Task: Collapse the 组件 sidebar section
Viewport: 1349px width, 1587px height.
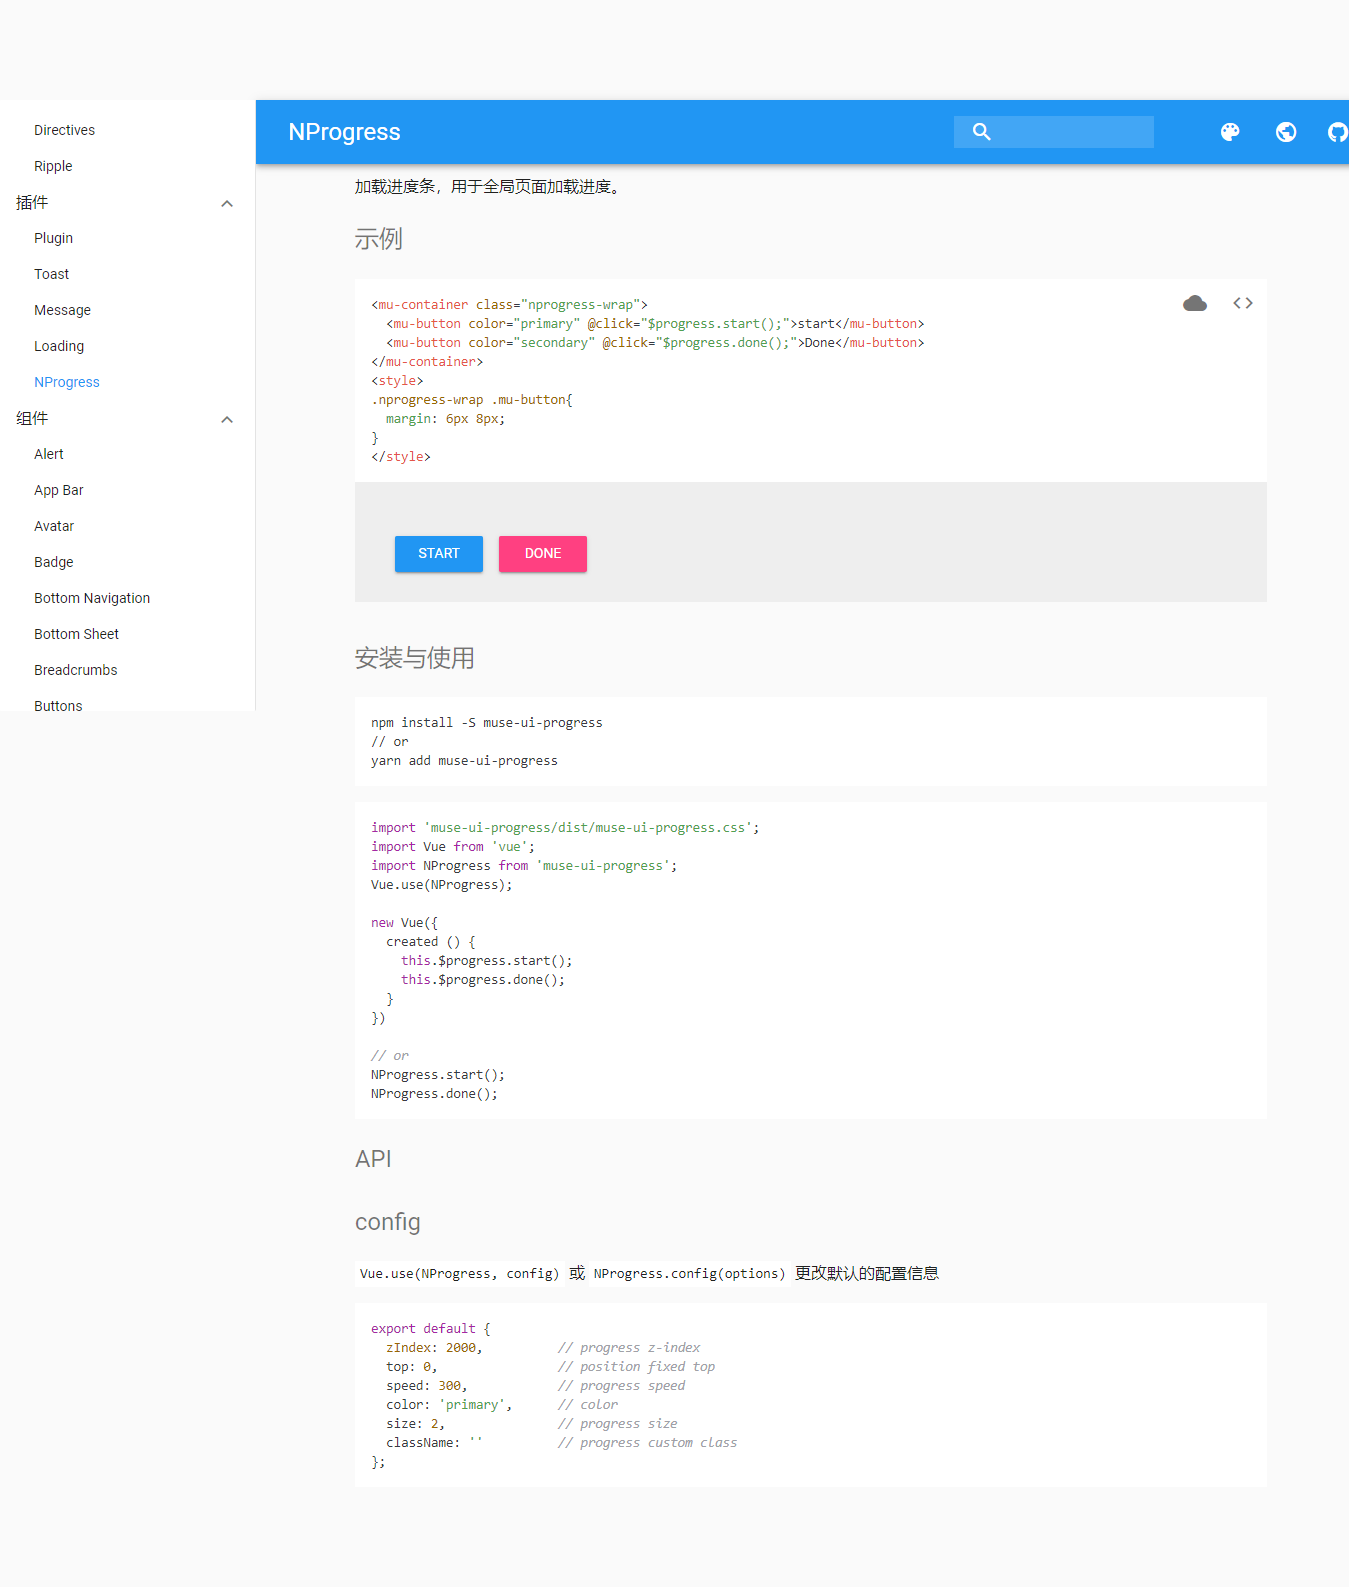Action: click(227, 419)
